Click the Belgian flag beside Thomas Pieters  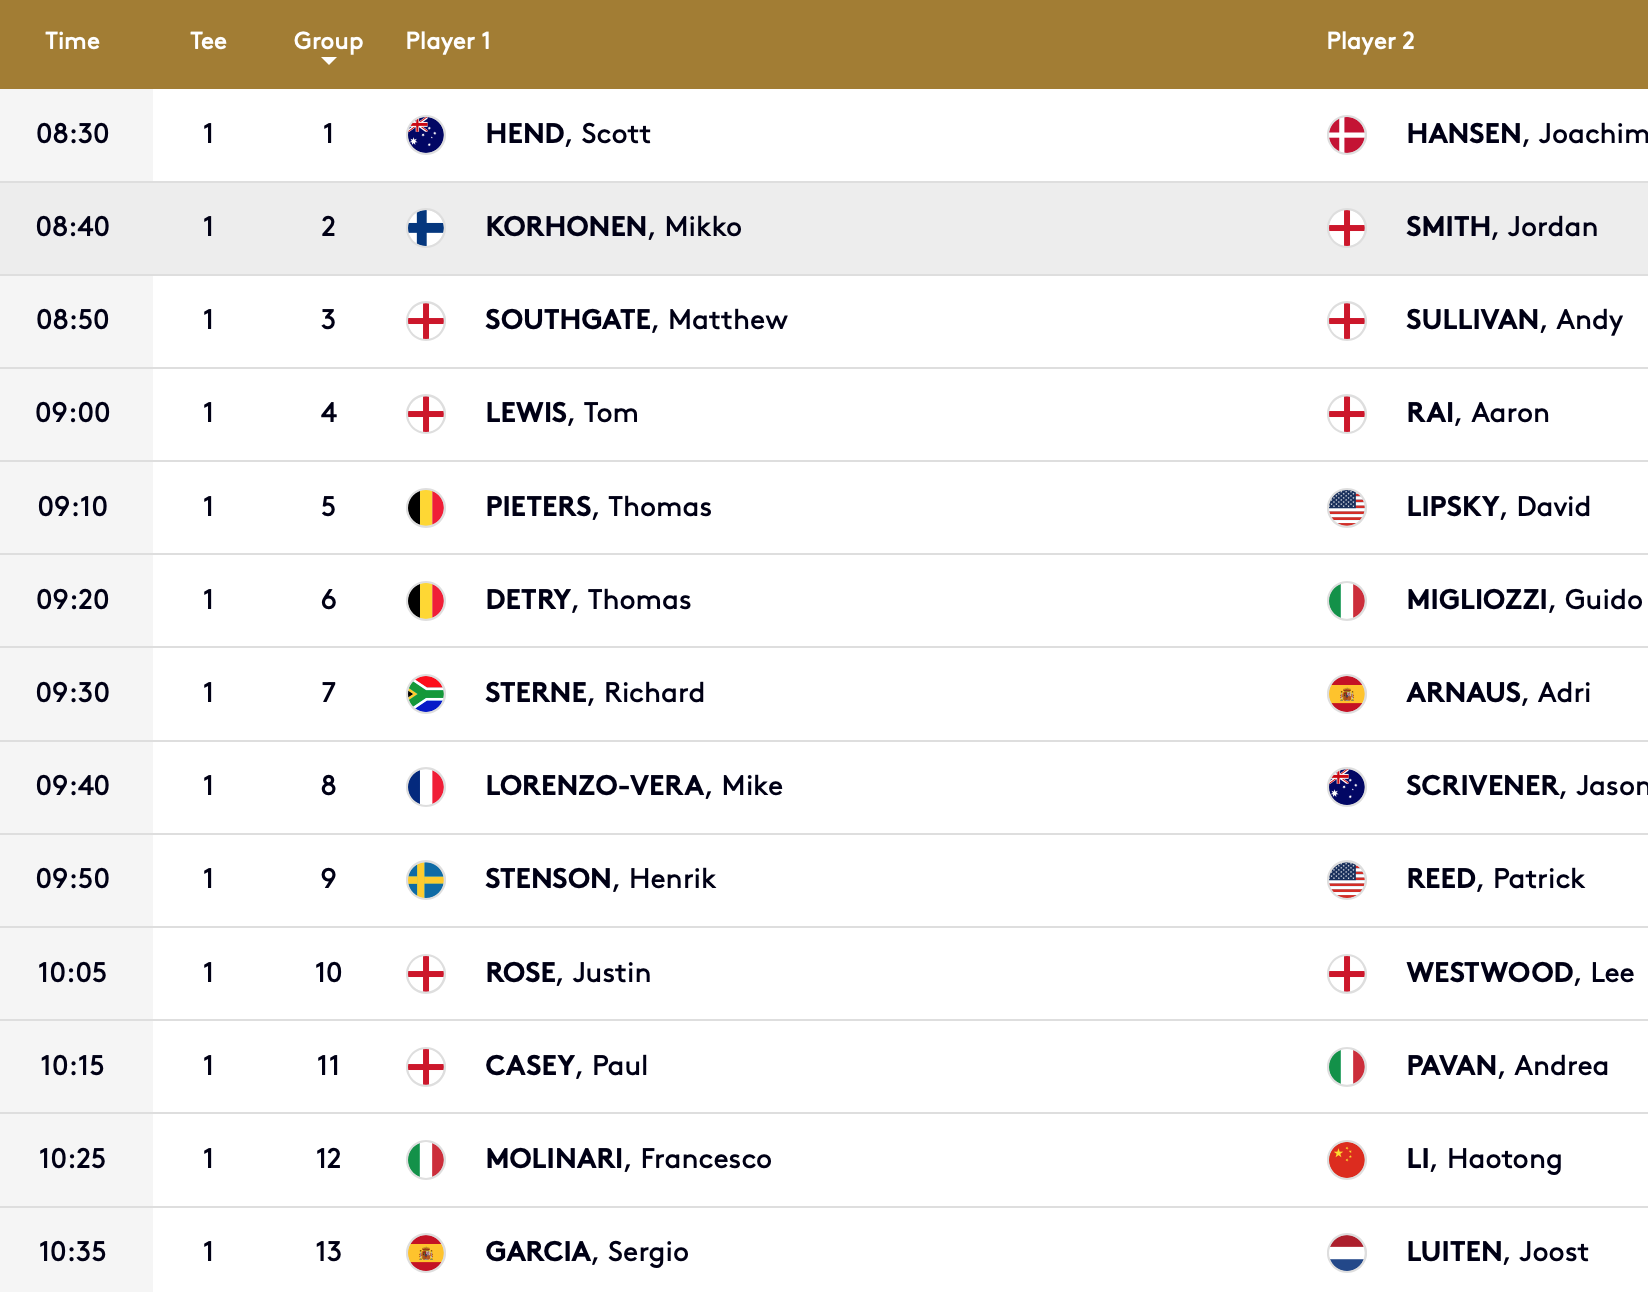click(426, 507)
